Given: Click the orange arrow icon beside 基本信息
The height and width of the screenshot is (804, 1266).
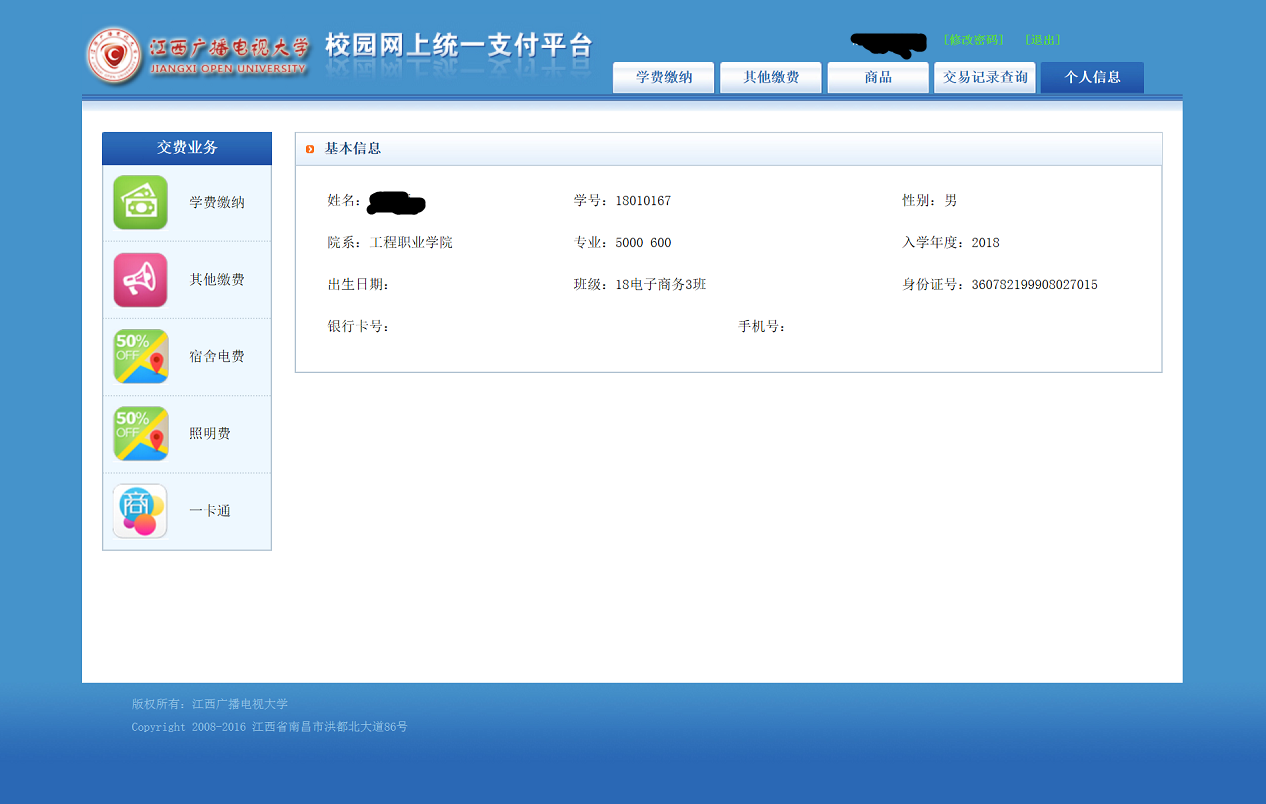Looking at the screenshot, I should tap(310, 149).
